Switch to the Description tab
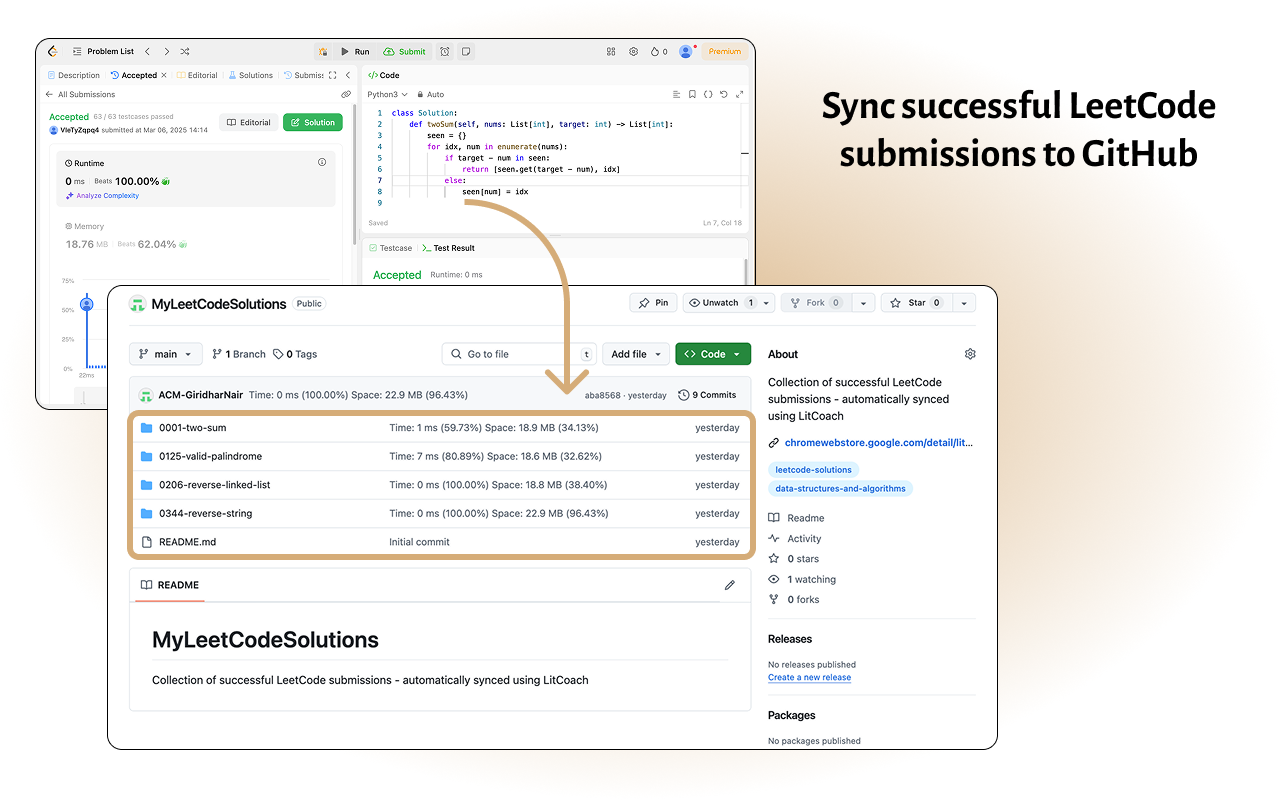The image size is (1280, 800). click(74, 75)
